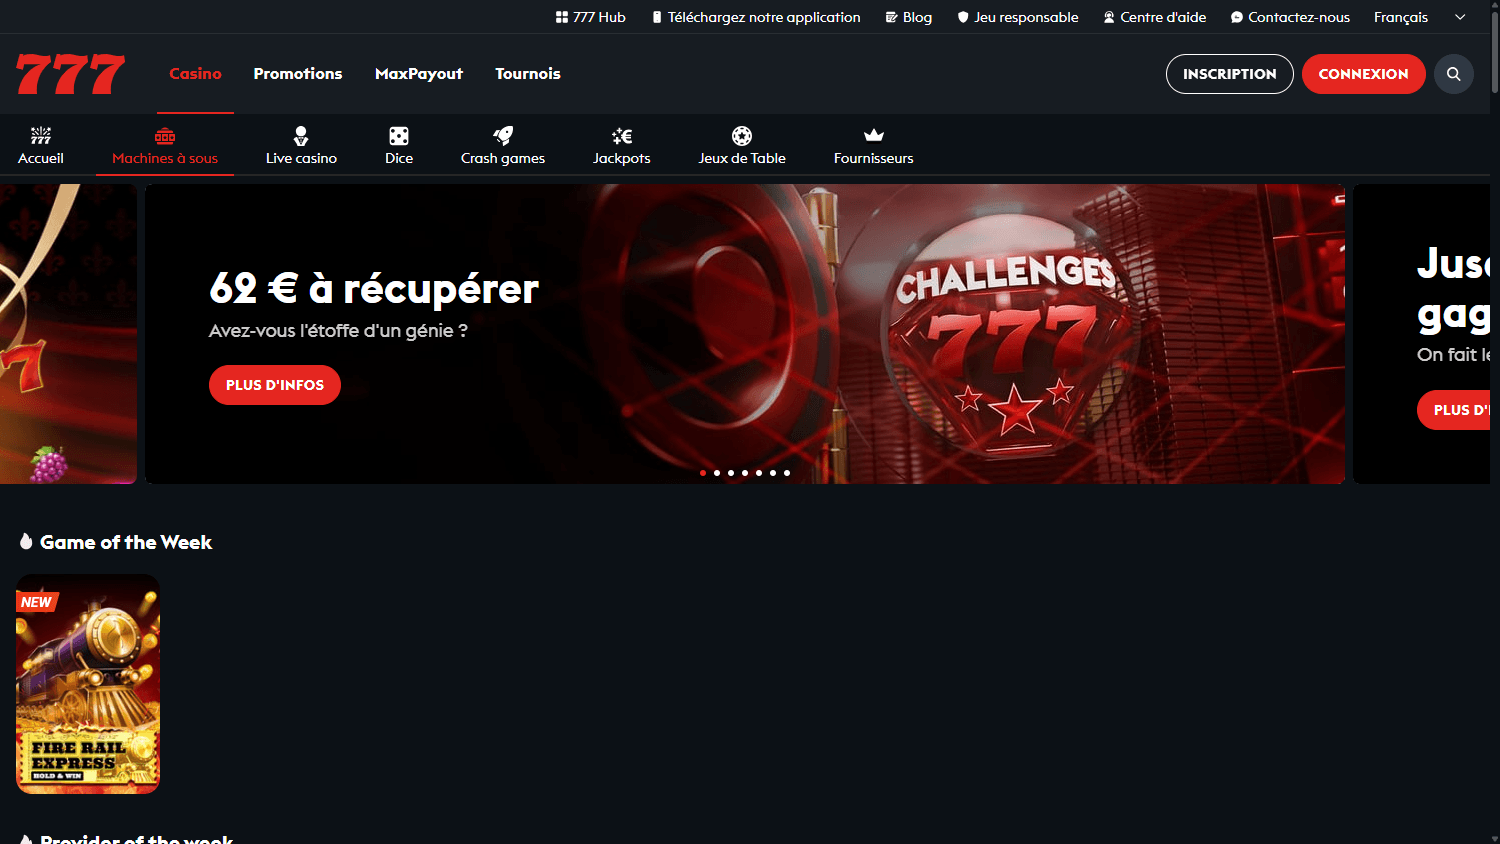
Task: Select the Live casino dealer icon
Action: coord(301,136)
